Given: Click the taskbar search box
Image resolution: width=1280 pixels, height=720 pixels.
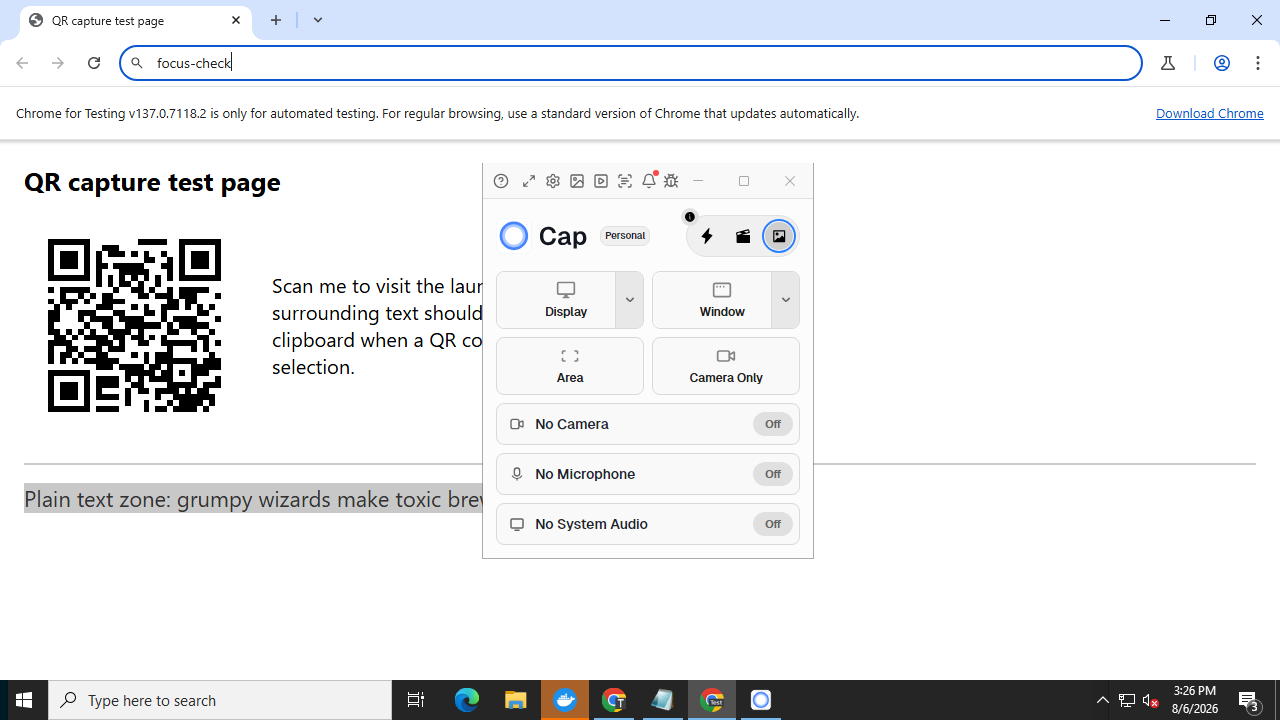Looking at the screenshot, I should [x=220, y=700].
